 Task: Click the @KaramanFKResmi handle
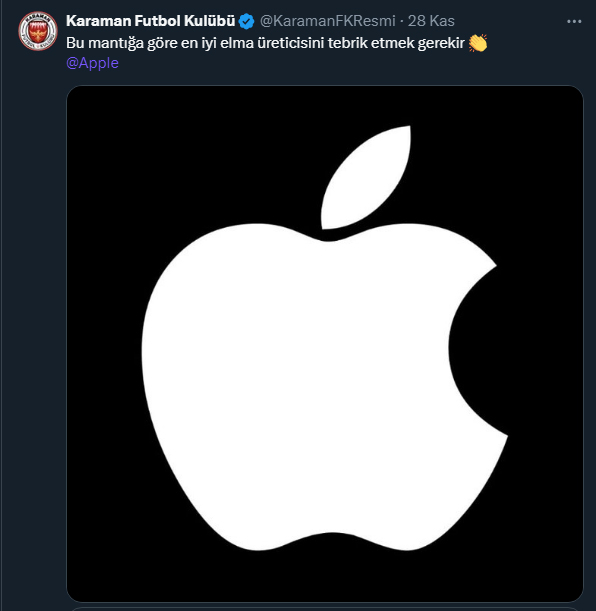[x=328, y=21]
